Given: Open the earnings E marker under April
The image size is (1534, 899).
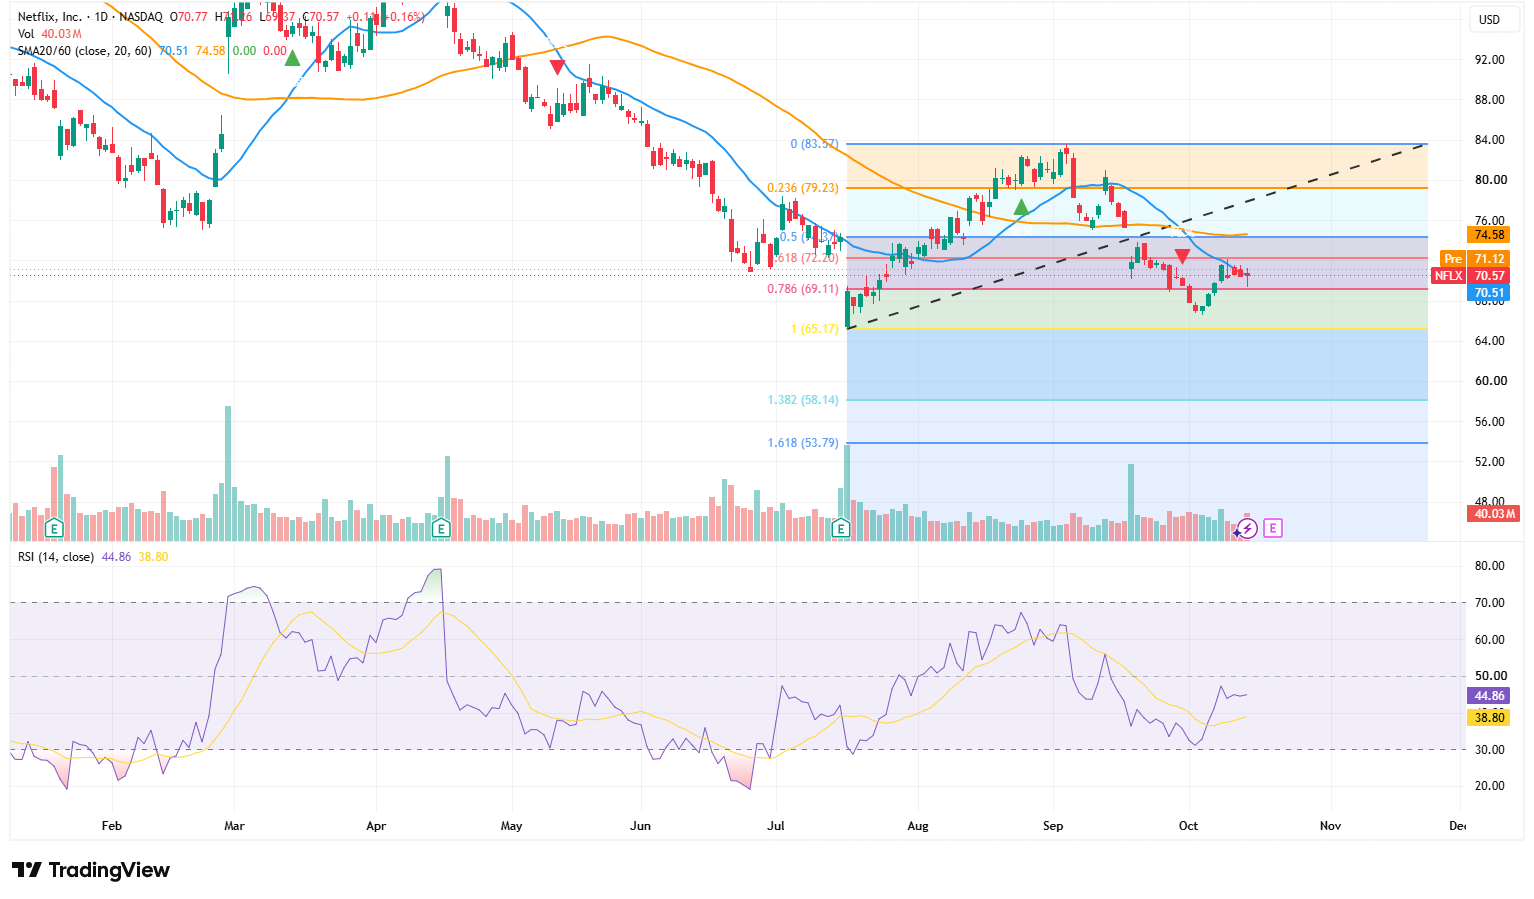Looking at the screenshot, I should 441,528.
